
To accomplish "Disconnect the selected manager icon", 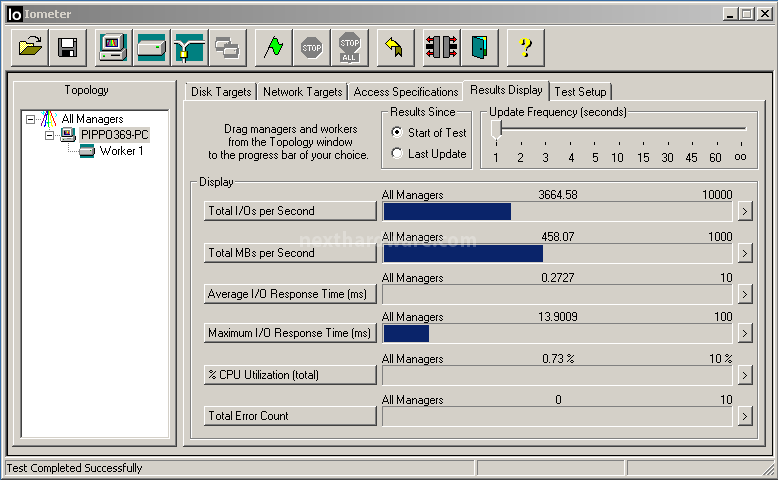I will coord(442,48).
